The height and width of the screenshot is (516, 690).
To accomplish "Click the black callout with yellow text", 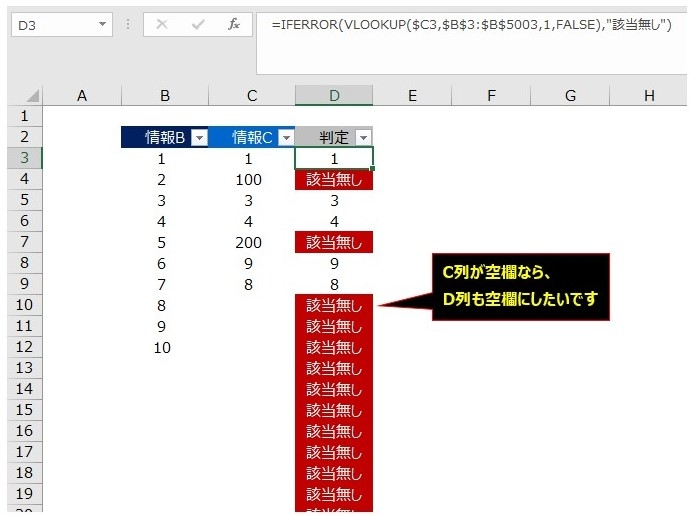I will [519, 287].
